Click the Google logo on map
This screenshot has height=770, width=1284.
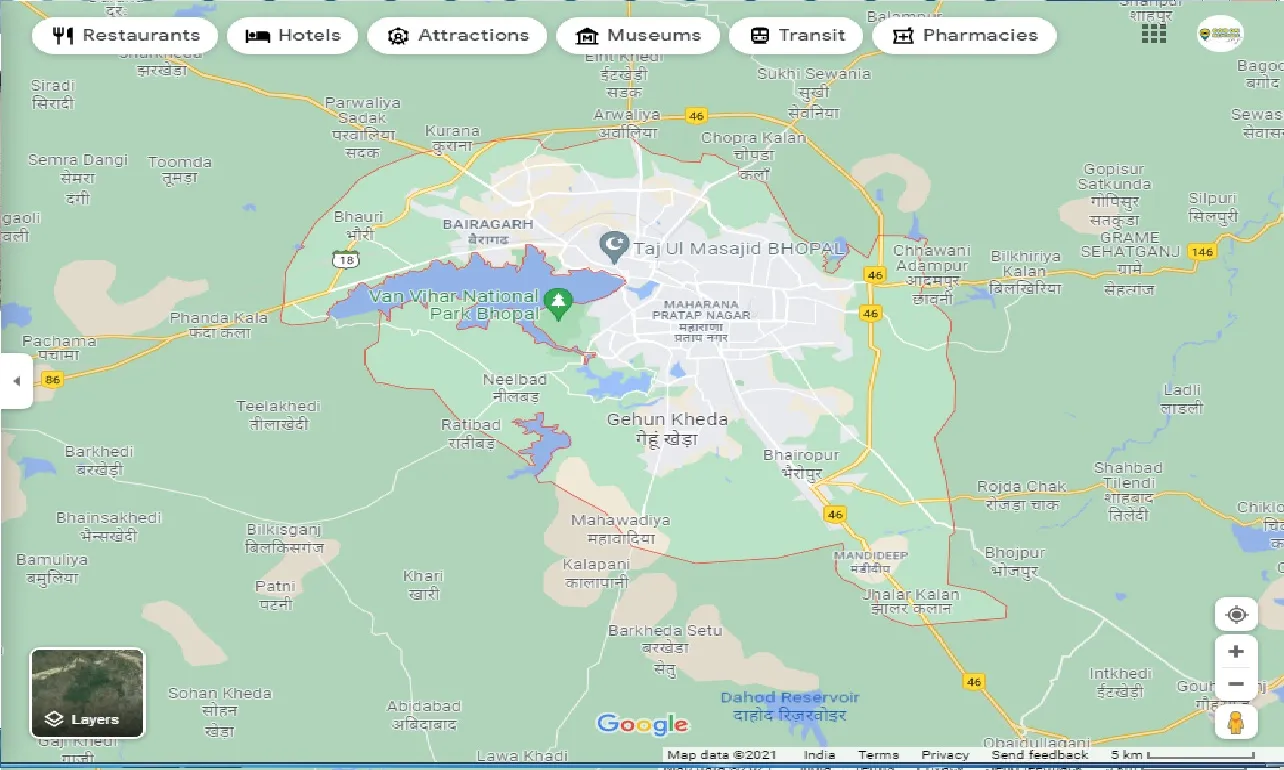pyautogui.click(x=642, y=725)
